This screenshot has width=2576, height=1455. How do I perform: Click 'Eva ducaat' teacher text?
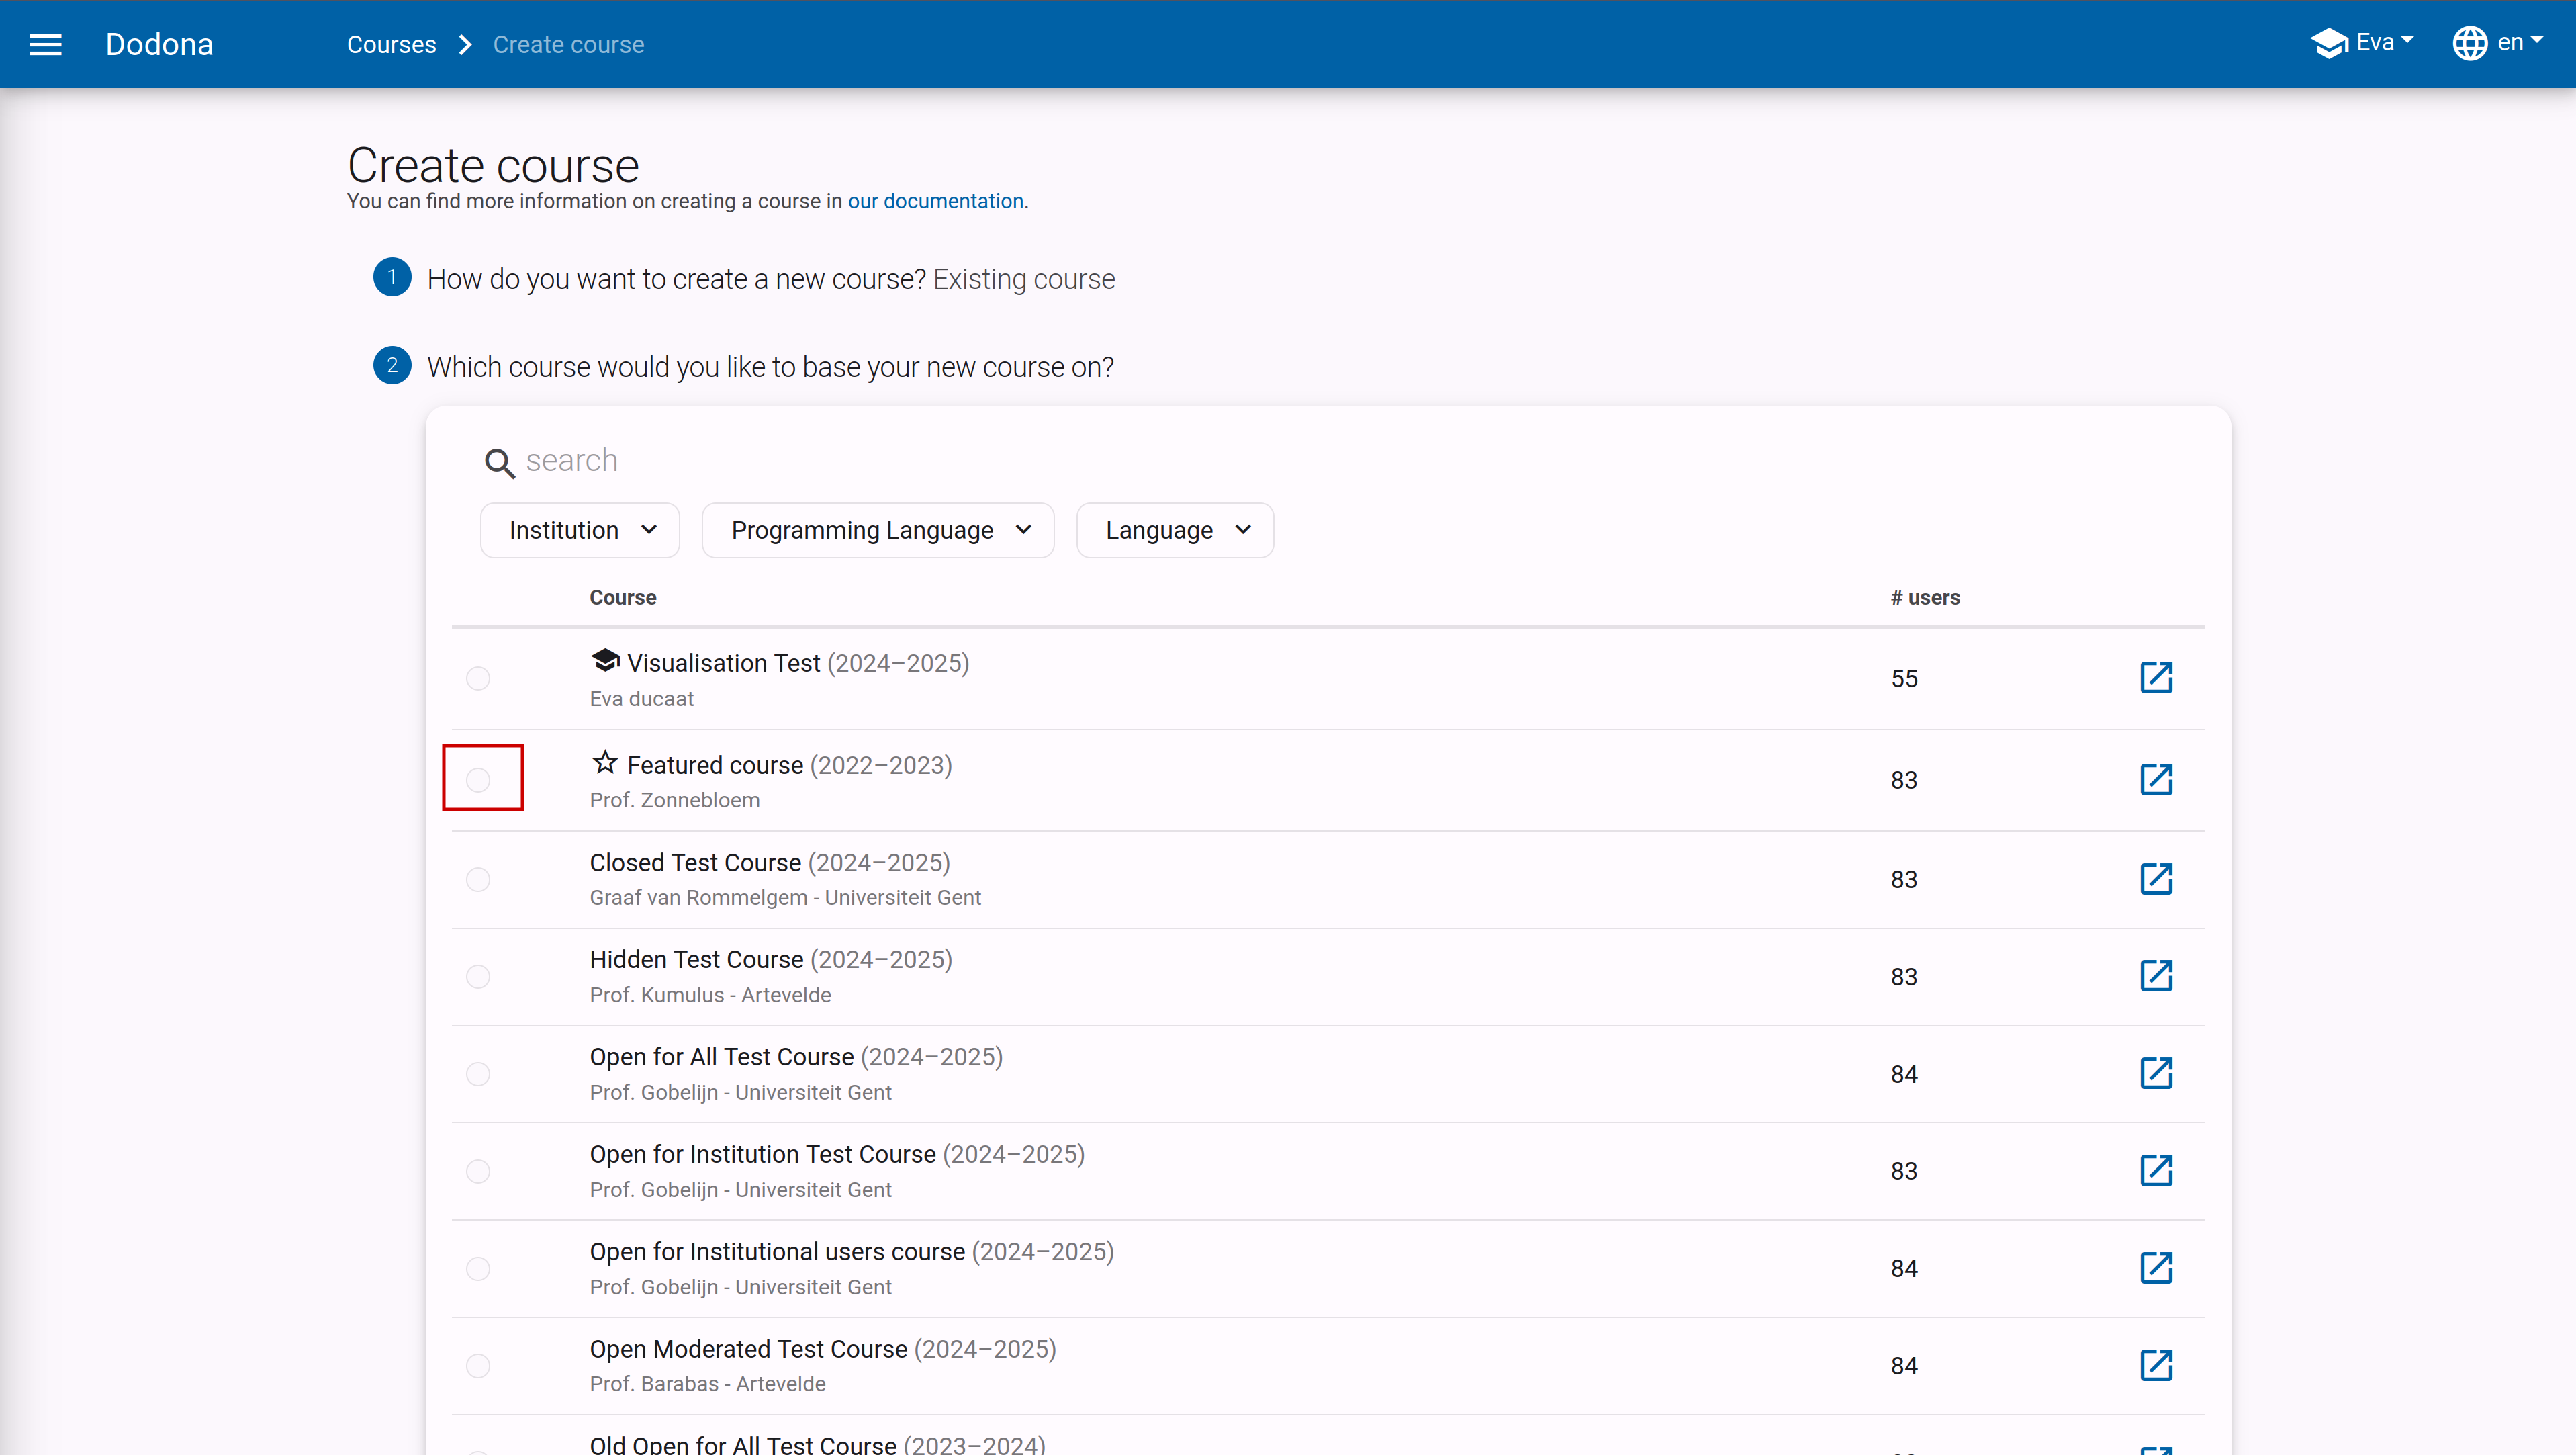tap(641, 699)
